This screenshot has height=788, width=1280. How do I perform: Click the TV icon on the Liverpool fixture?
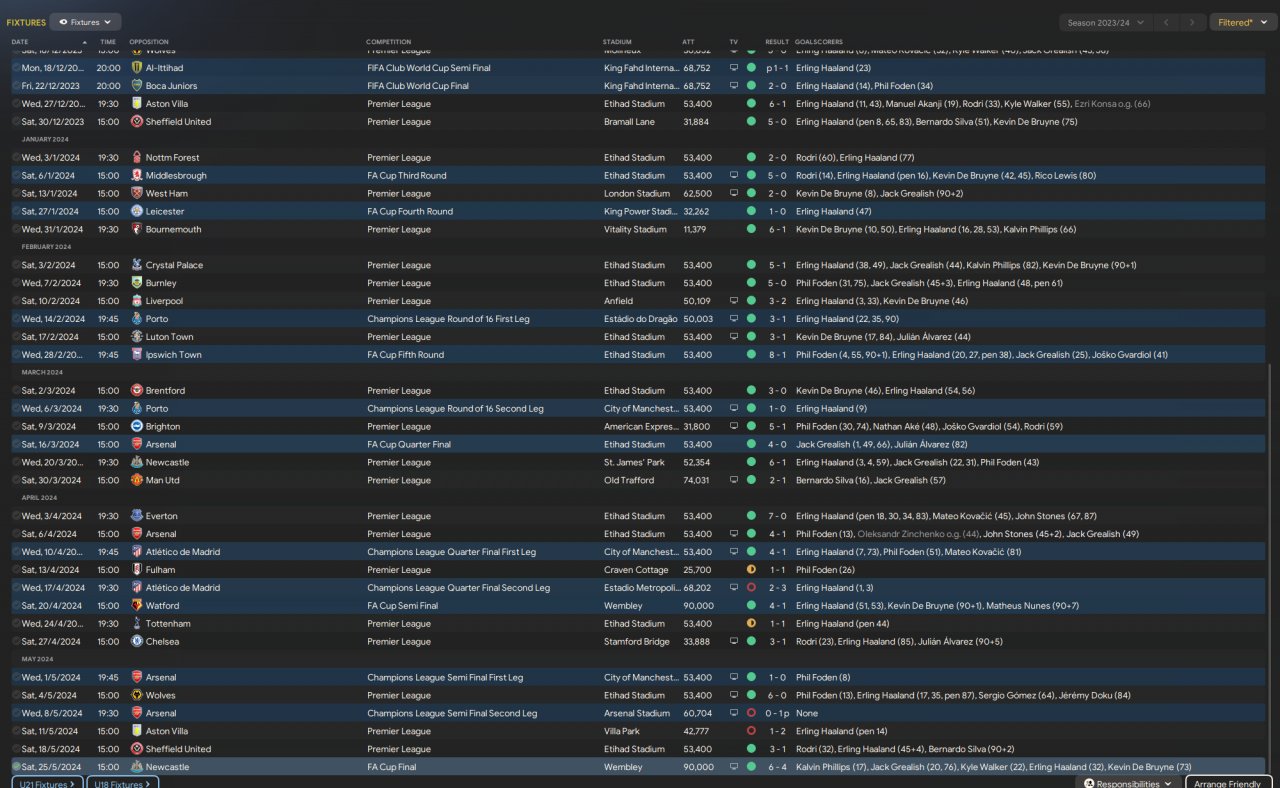click(734, 301)
